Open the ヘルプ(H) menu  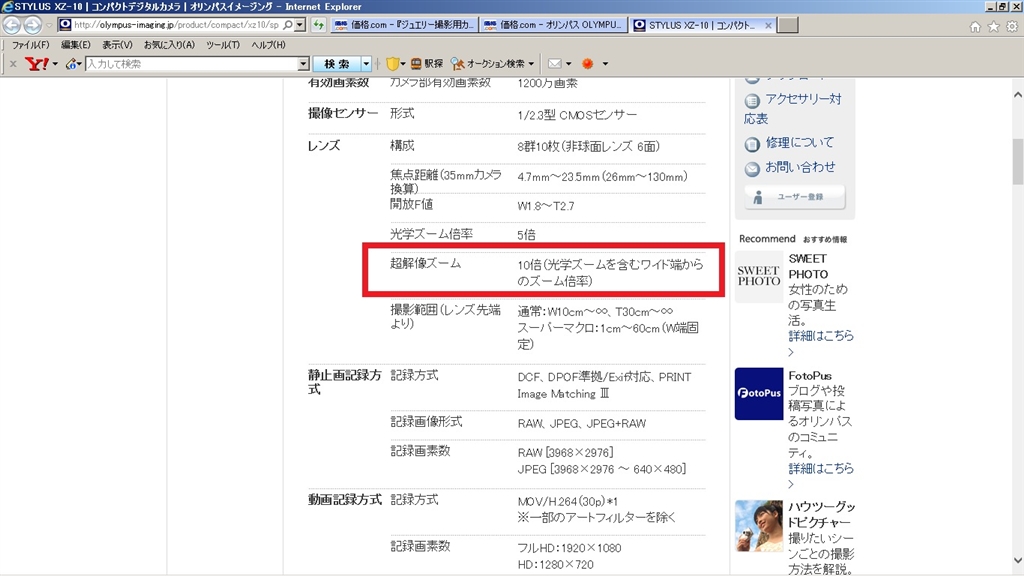pos(268,45)
